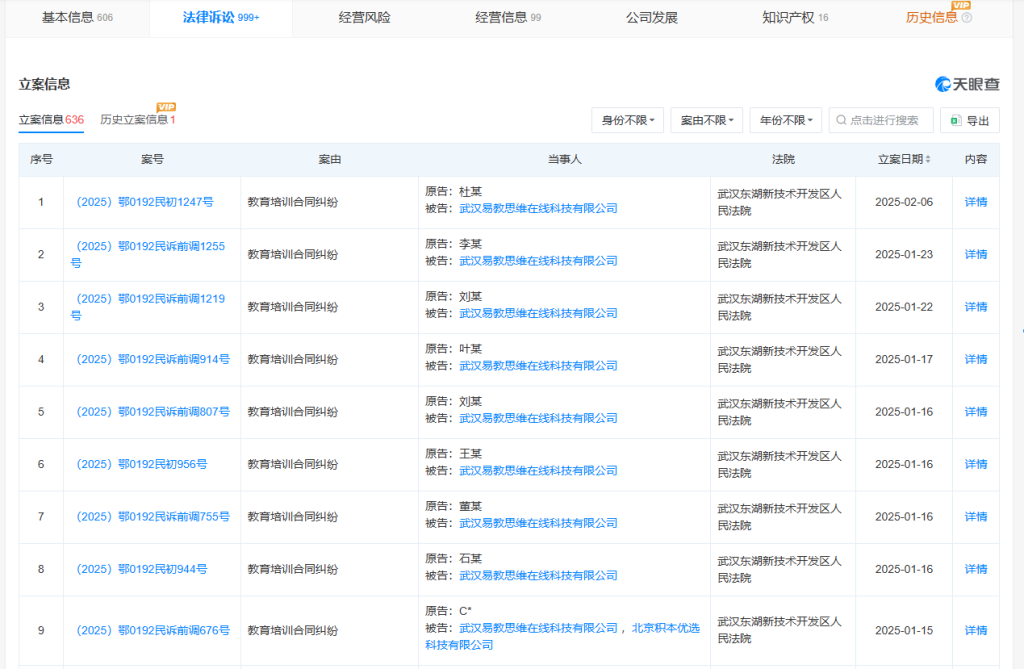Screen dimensions: 1024x669
Task: Open the 基本信息 tab
Action: tap(77, 18)
